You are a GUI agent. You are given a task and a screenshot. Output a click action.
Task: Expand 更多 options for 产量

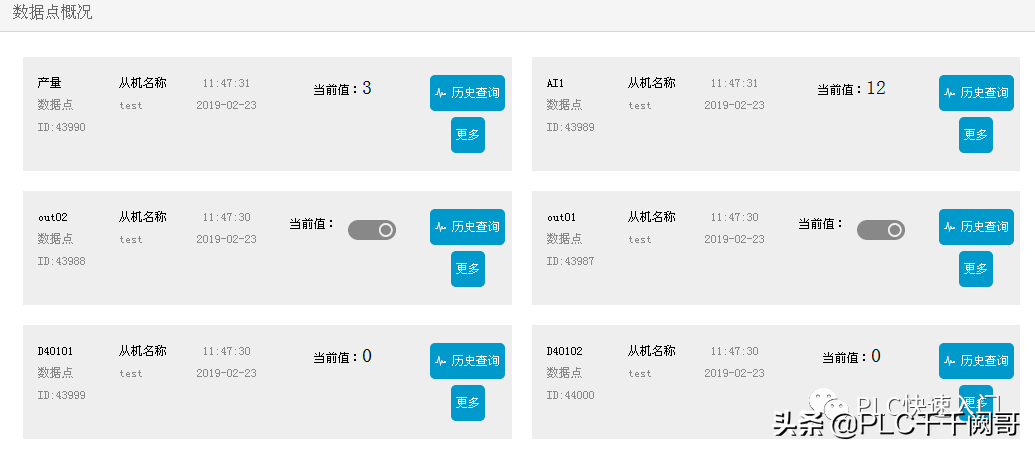tap(468, 135)
